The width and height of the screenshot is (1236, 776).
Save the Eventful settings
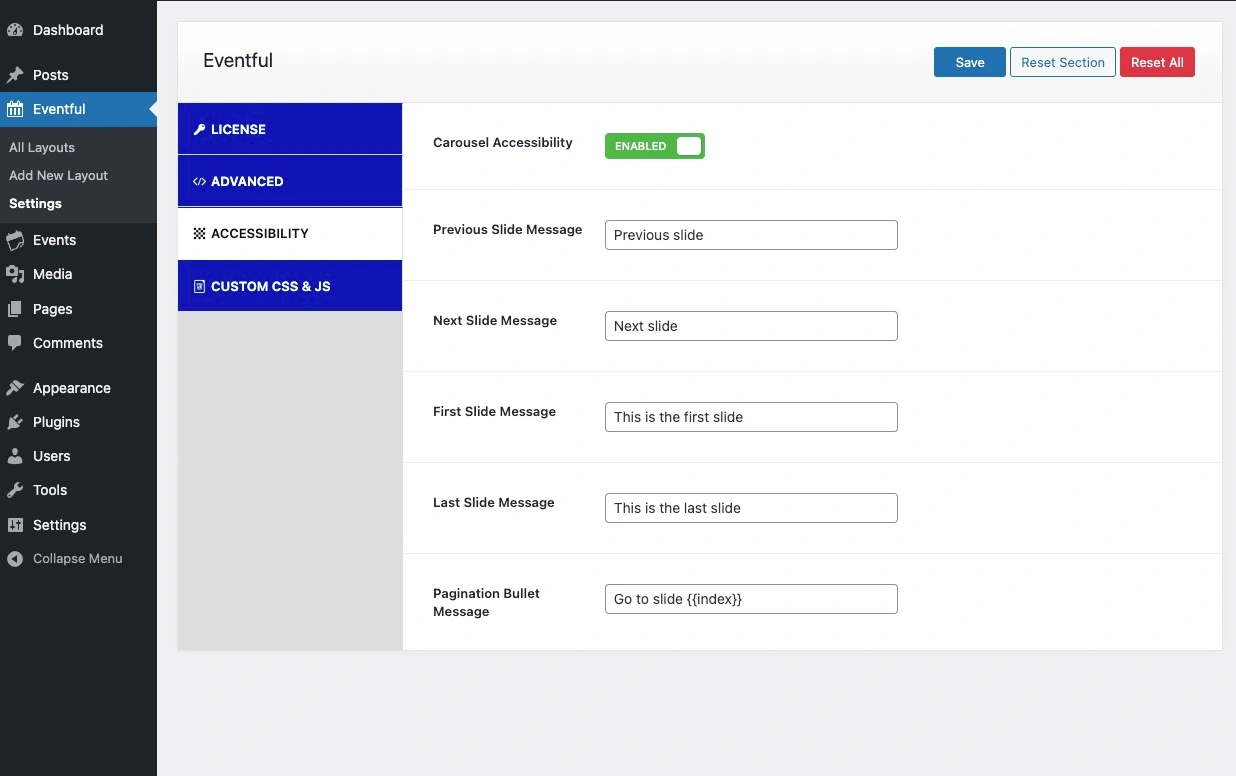coord(970,62)
